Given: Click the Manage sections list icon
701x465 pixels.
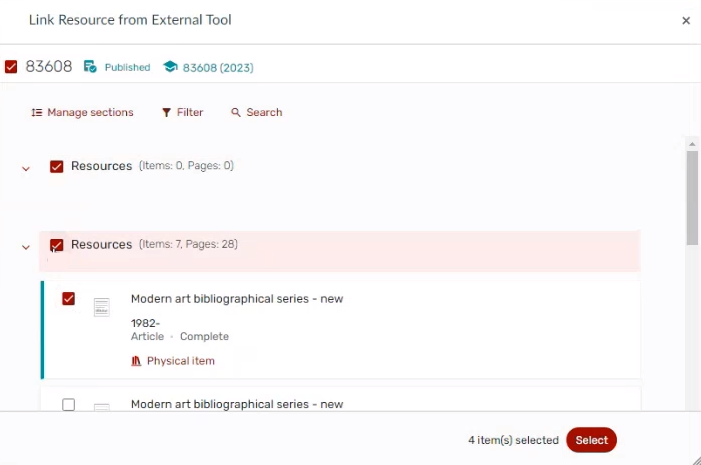Looking at the screenshot, I should click(37, 112).
